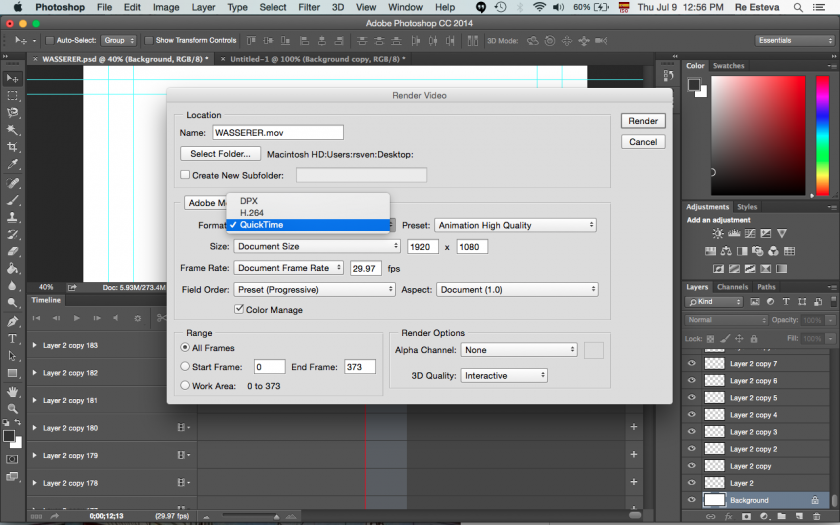Toggle Show Transform Controls checkbox
This screenshot has width=840, height=525.
149,40
